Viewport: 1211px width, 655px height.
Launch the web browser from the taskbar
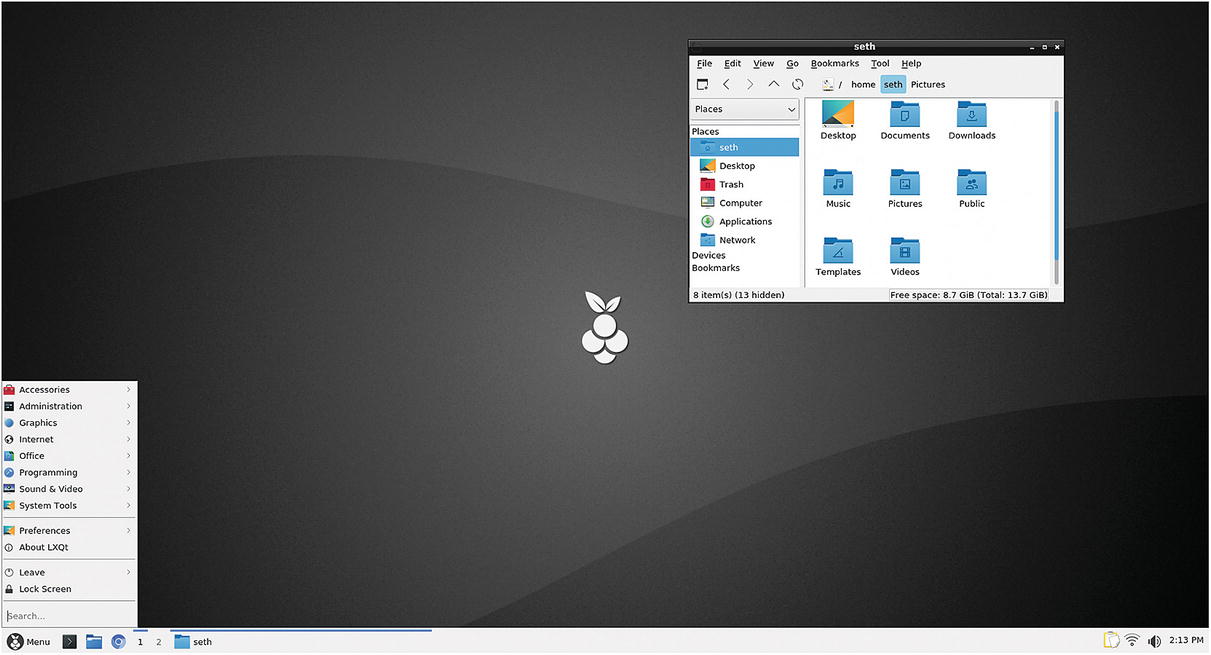(118, 642)
